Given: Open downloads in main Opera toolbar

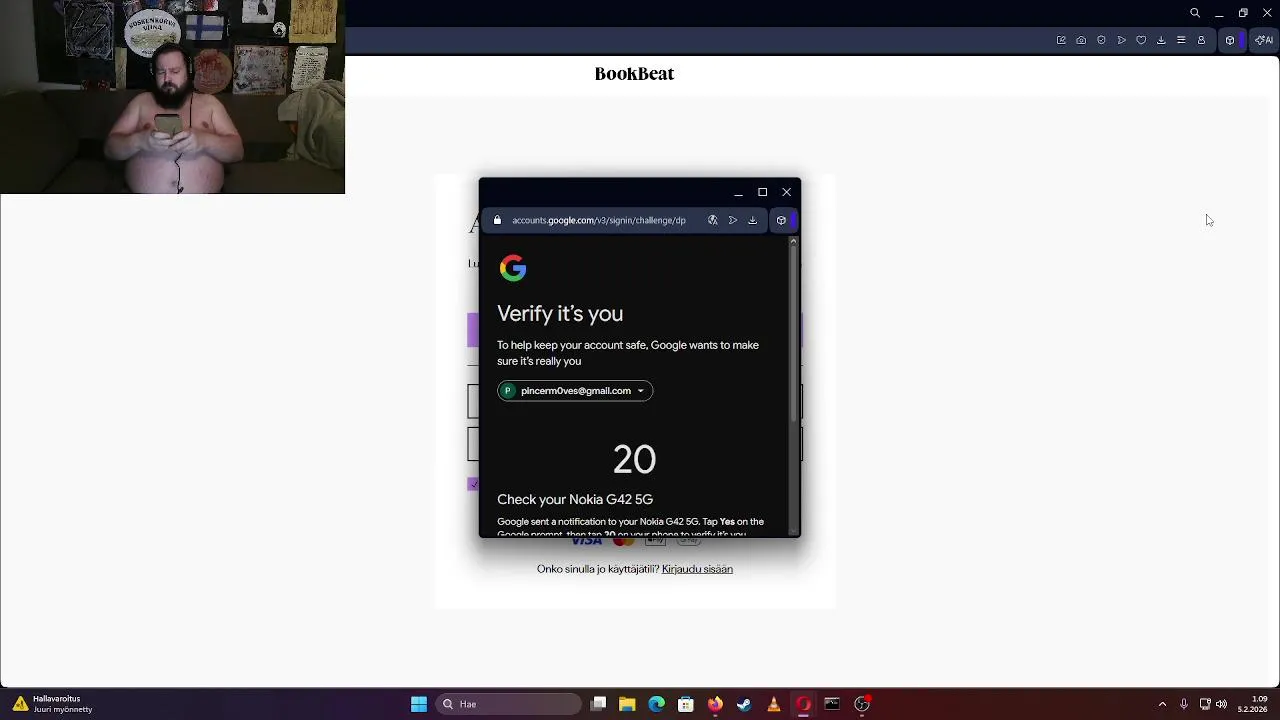Looking at the screenshot, I should point(1161,40).
